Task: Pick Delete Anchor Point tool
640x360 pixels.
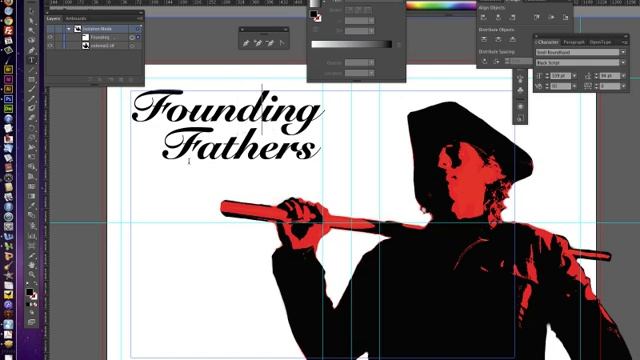Action: [x=270, y=43]
